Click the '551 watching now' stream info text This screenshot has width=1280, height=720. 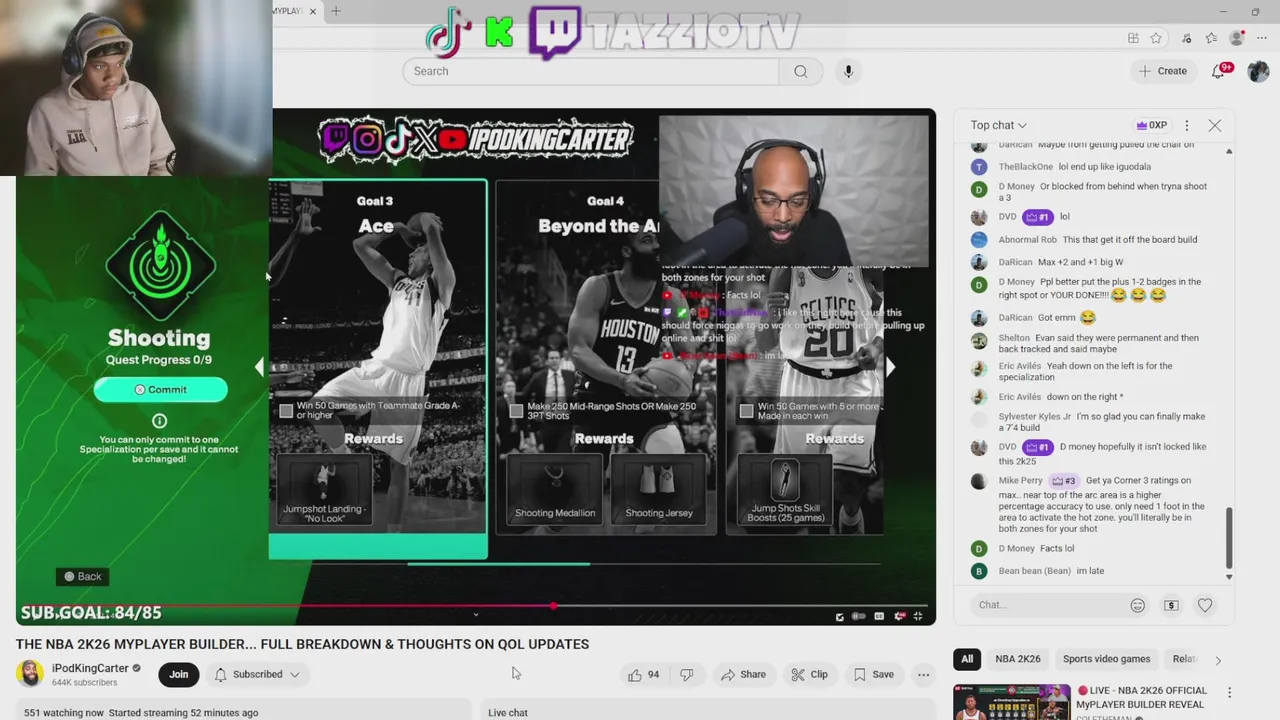coord(64,713)
